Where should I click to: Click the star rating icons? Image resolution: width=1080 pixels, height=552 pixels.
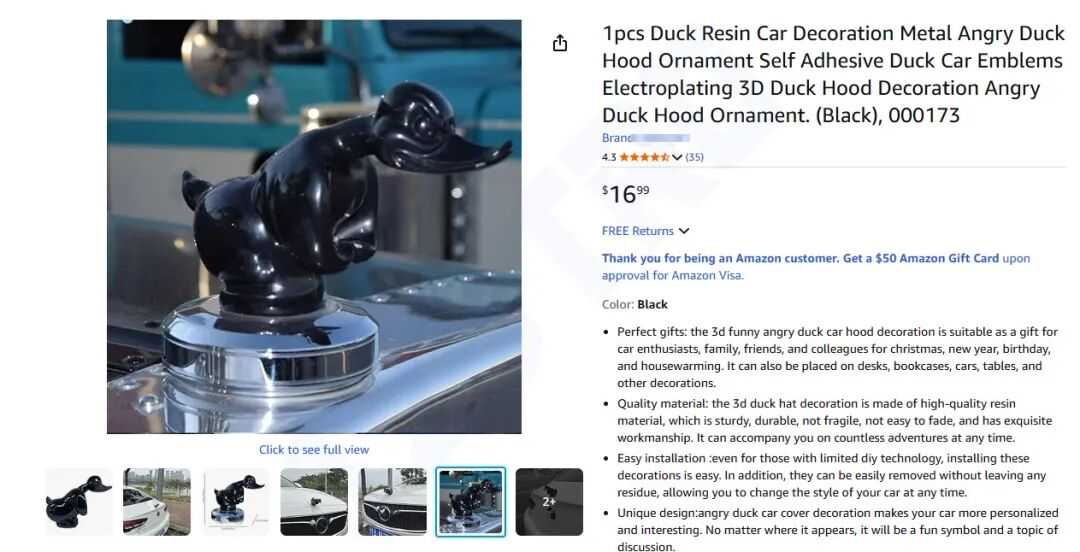[x=645, y=157]
